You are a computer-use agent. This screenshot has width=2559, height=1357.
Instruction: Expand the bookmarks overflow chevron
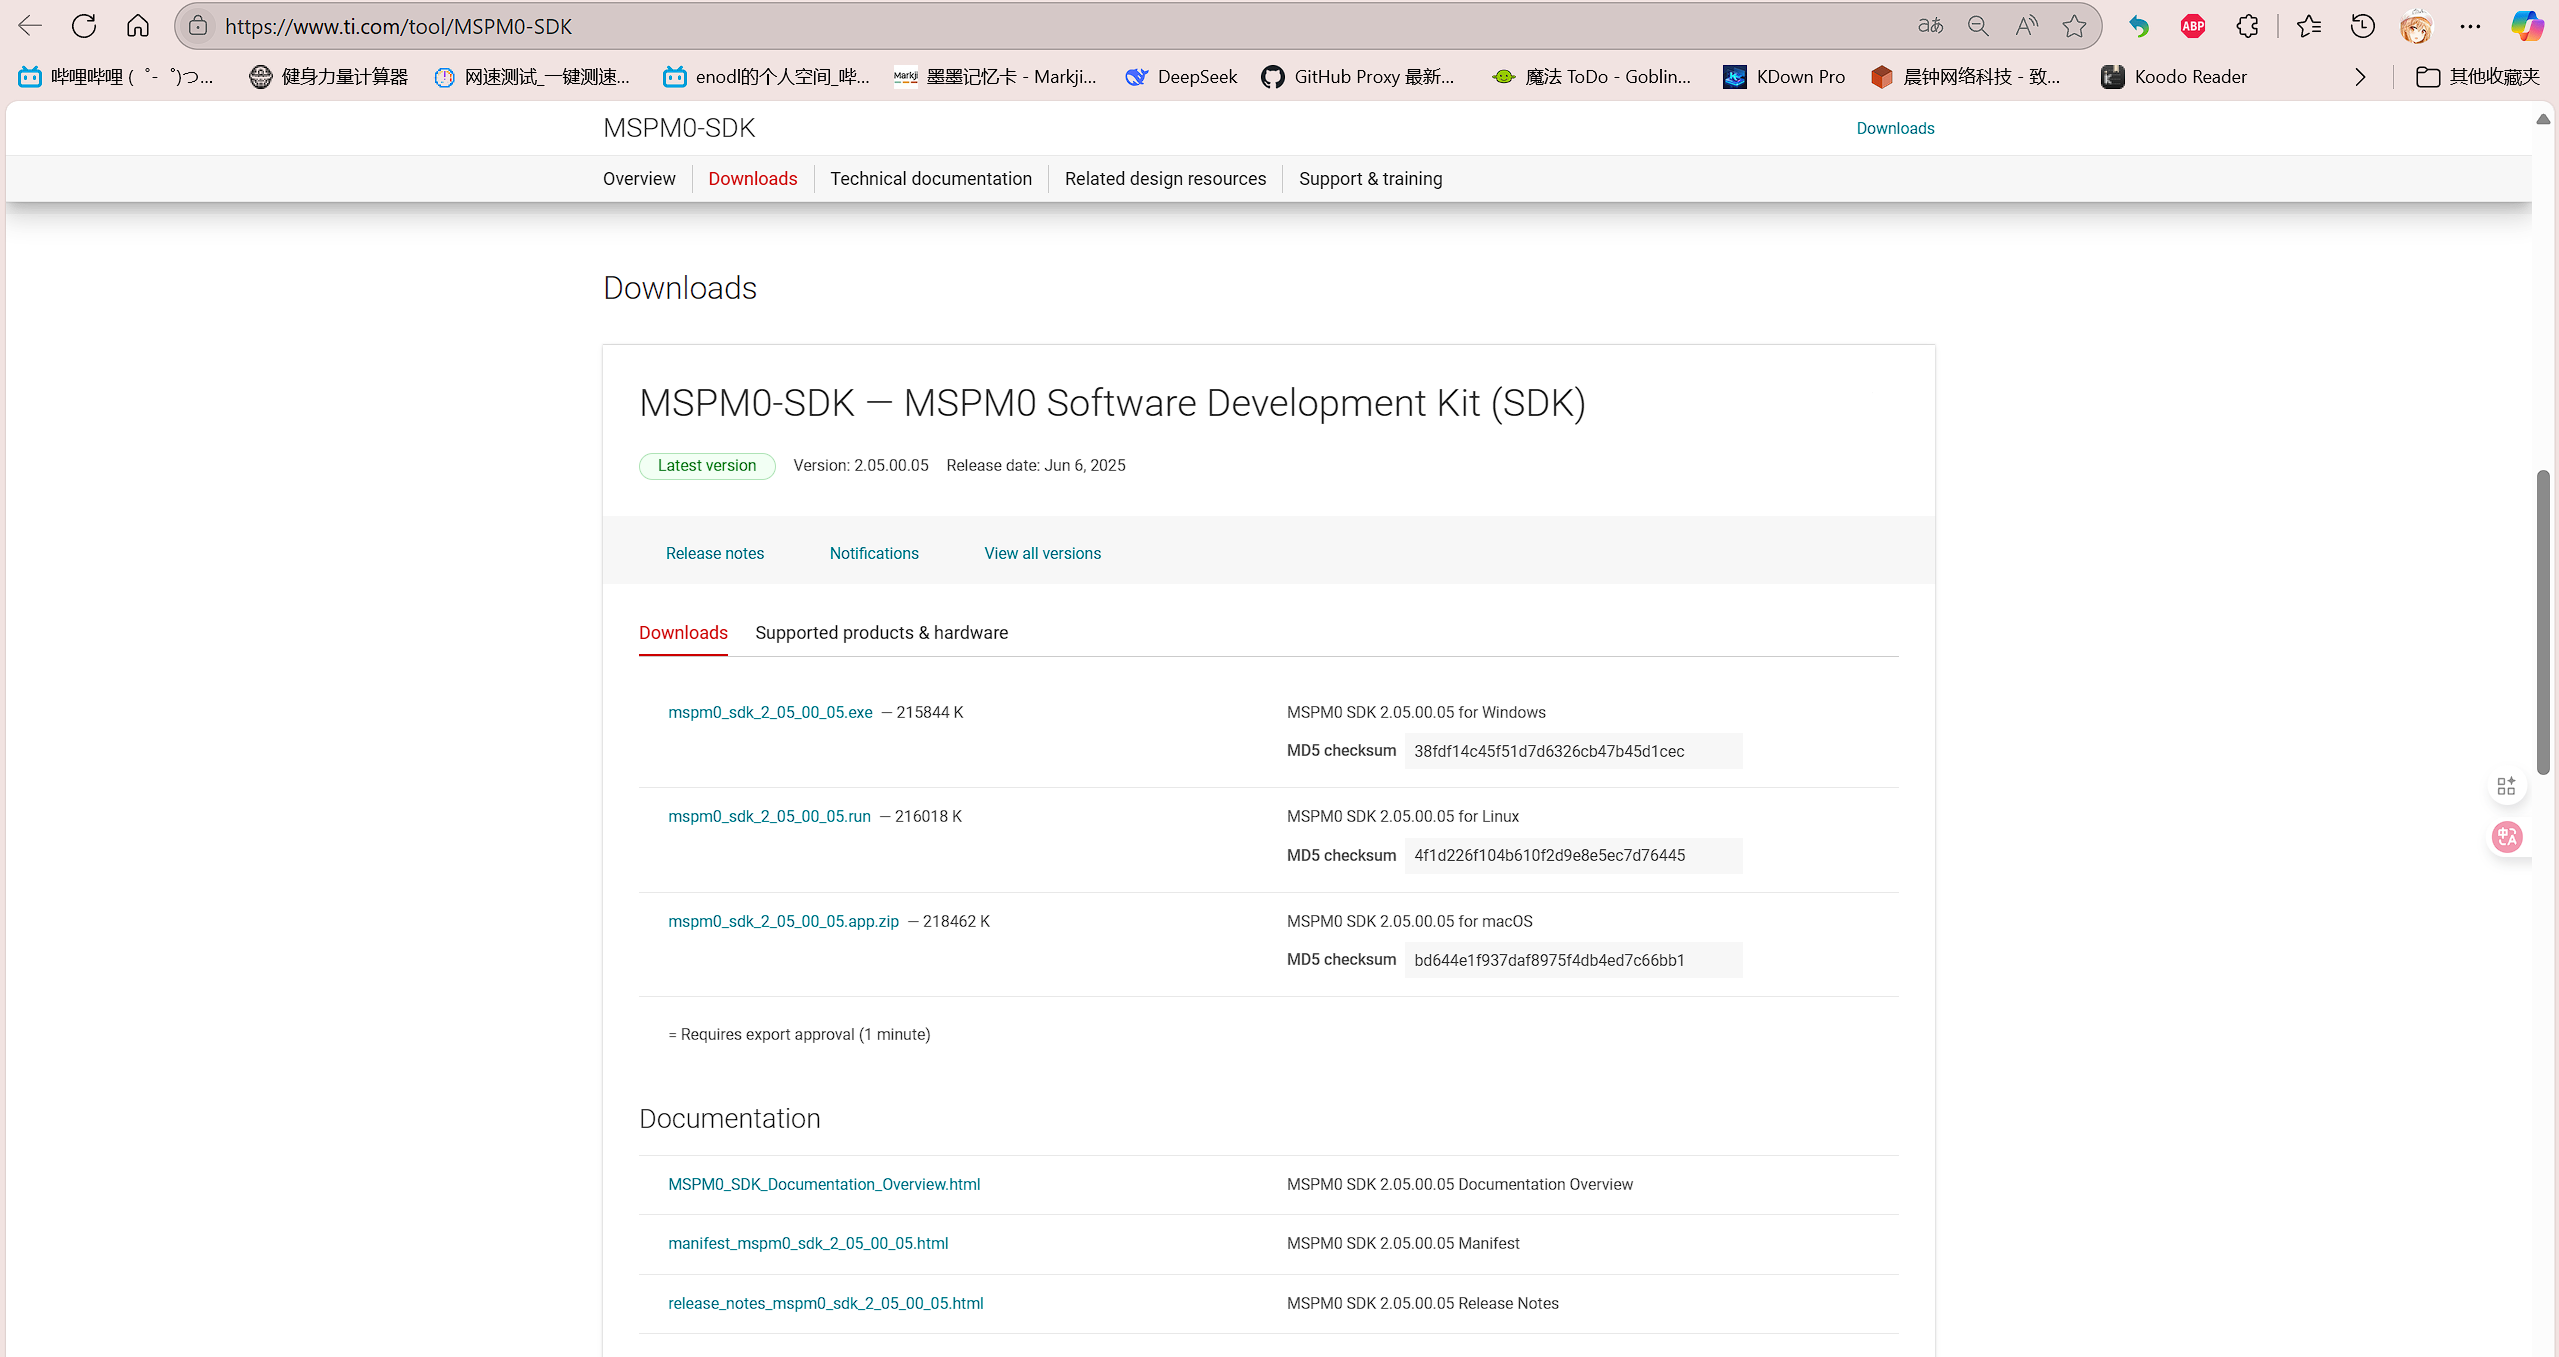[2360, 77]
